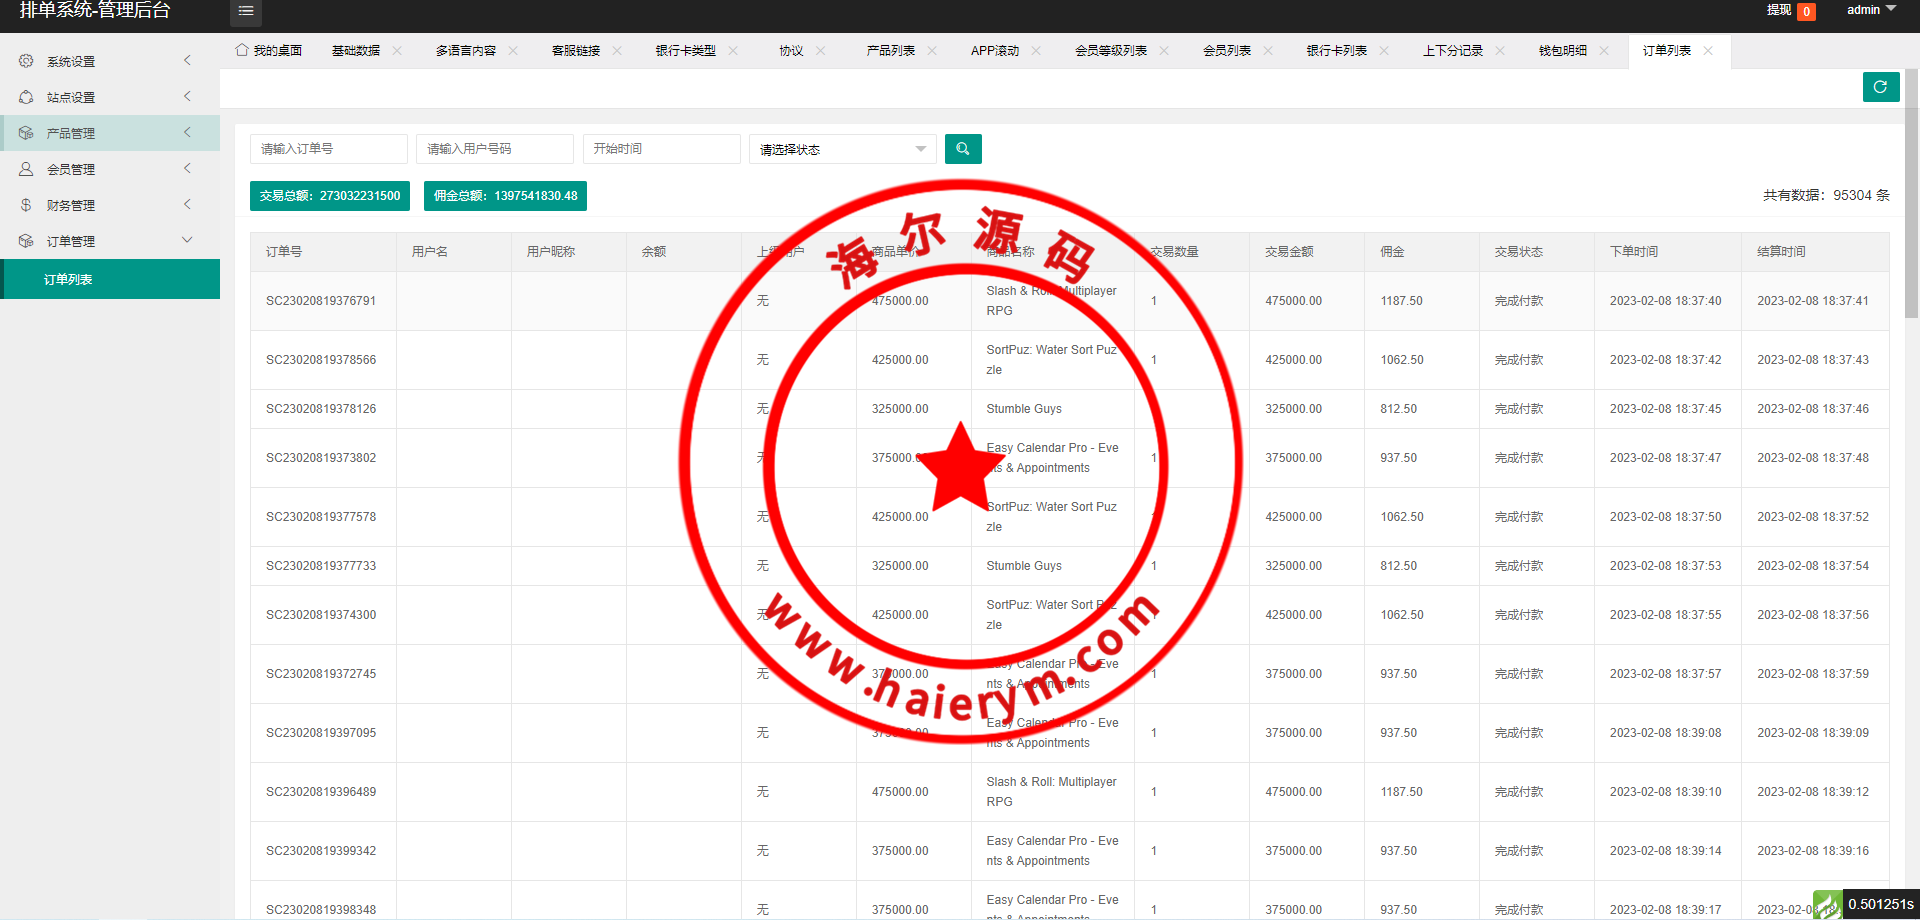
Task: Focus the 请输入订单号 input field
Action: 328,149
